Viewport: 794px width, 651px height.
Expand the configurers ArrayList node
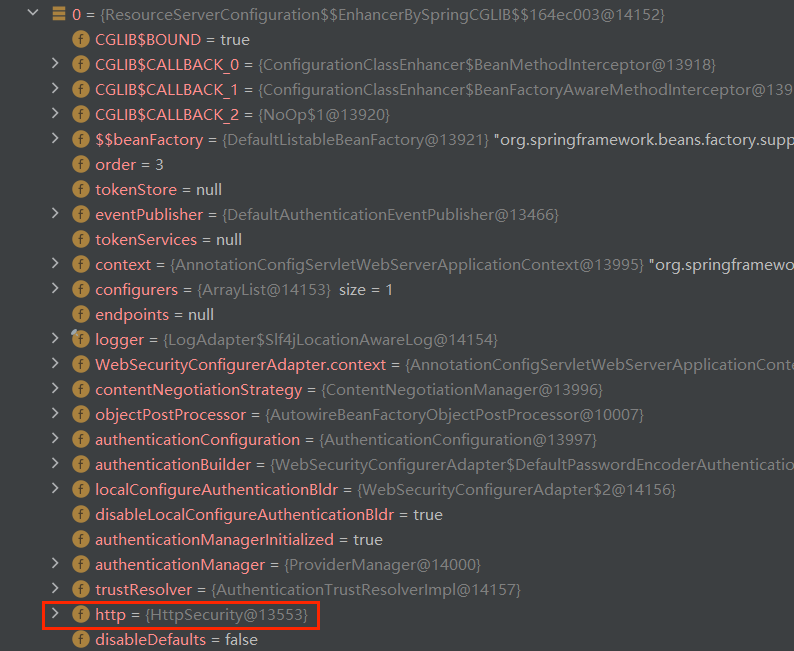(x=56, y=290)
